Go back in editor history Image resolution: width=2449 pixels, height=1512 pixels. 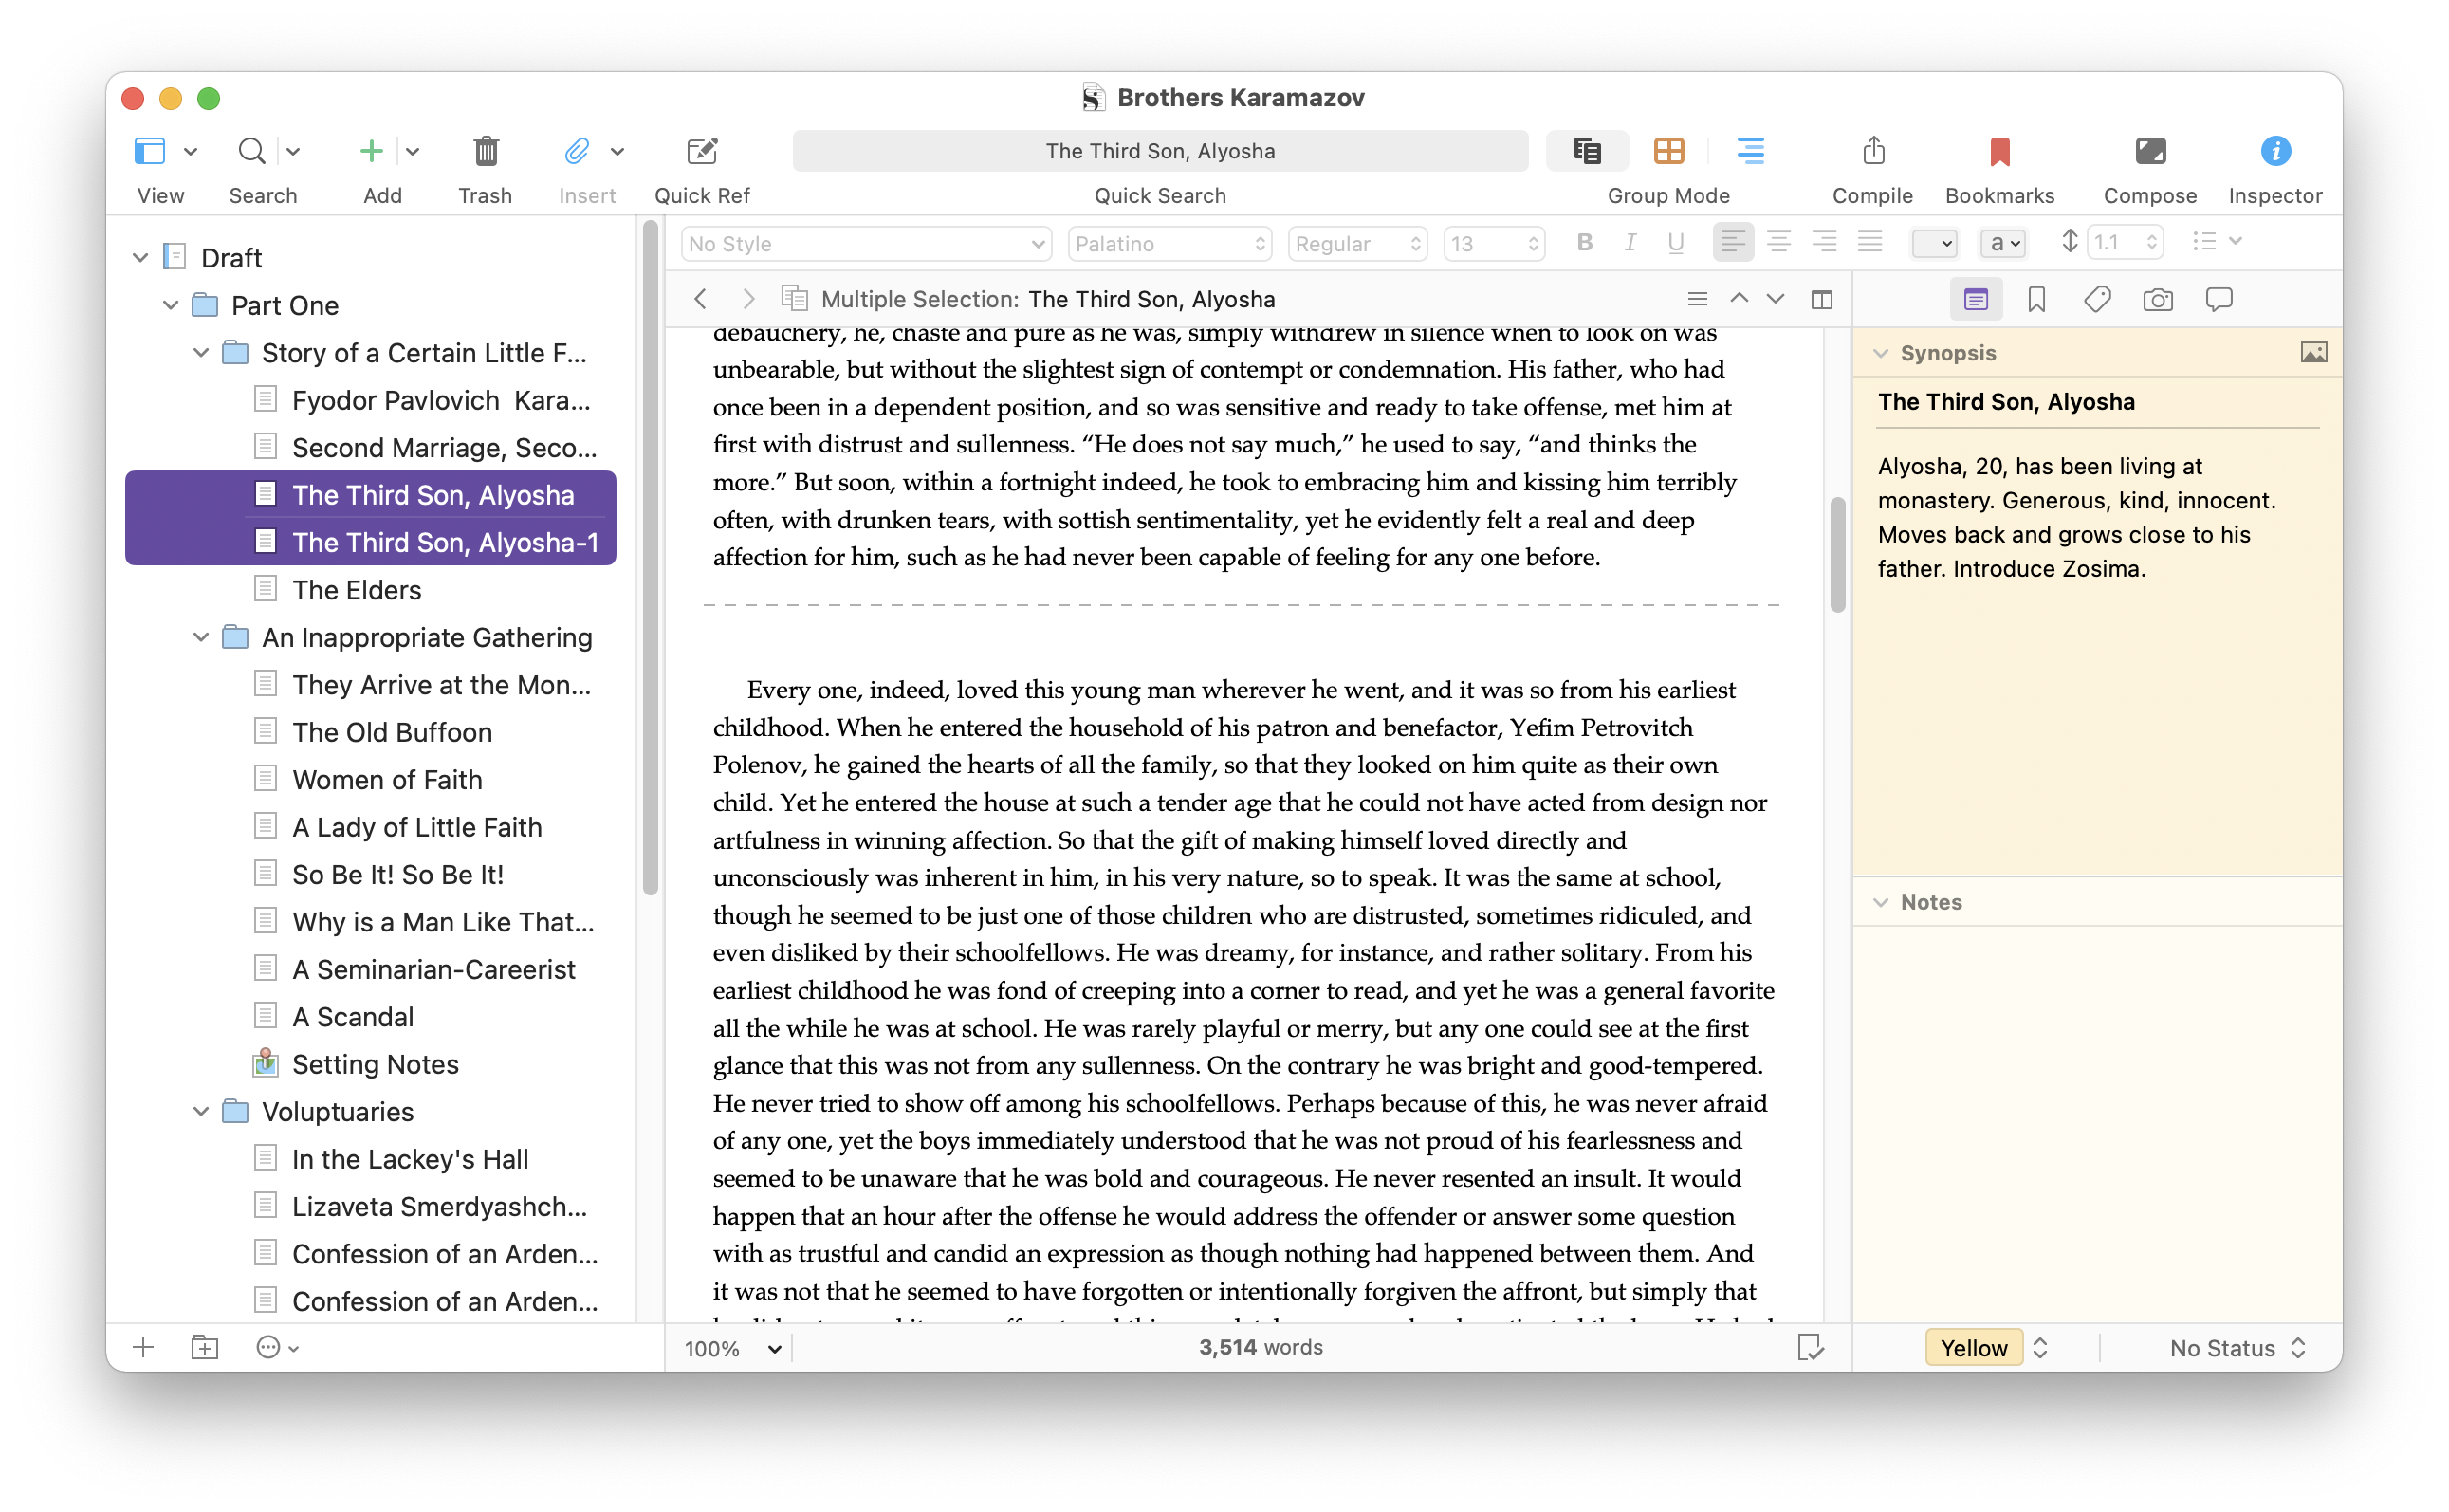[701, 300]
